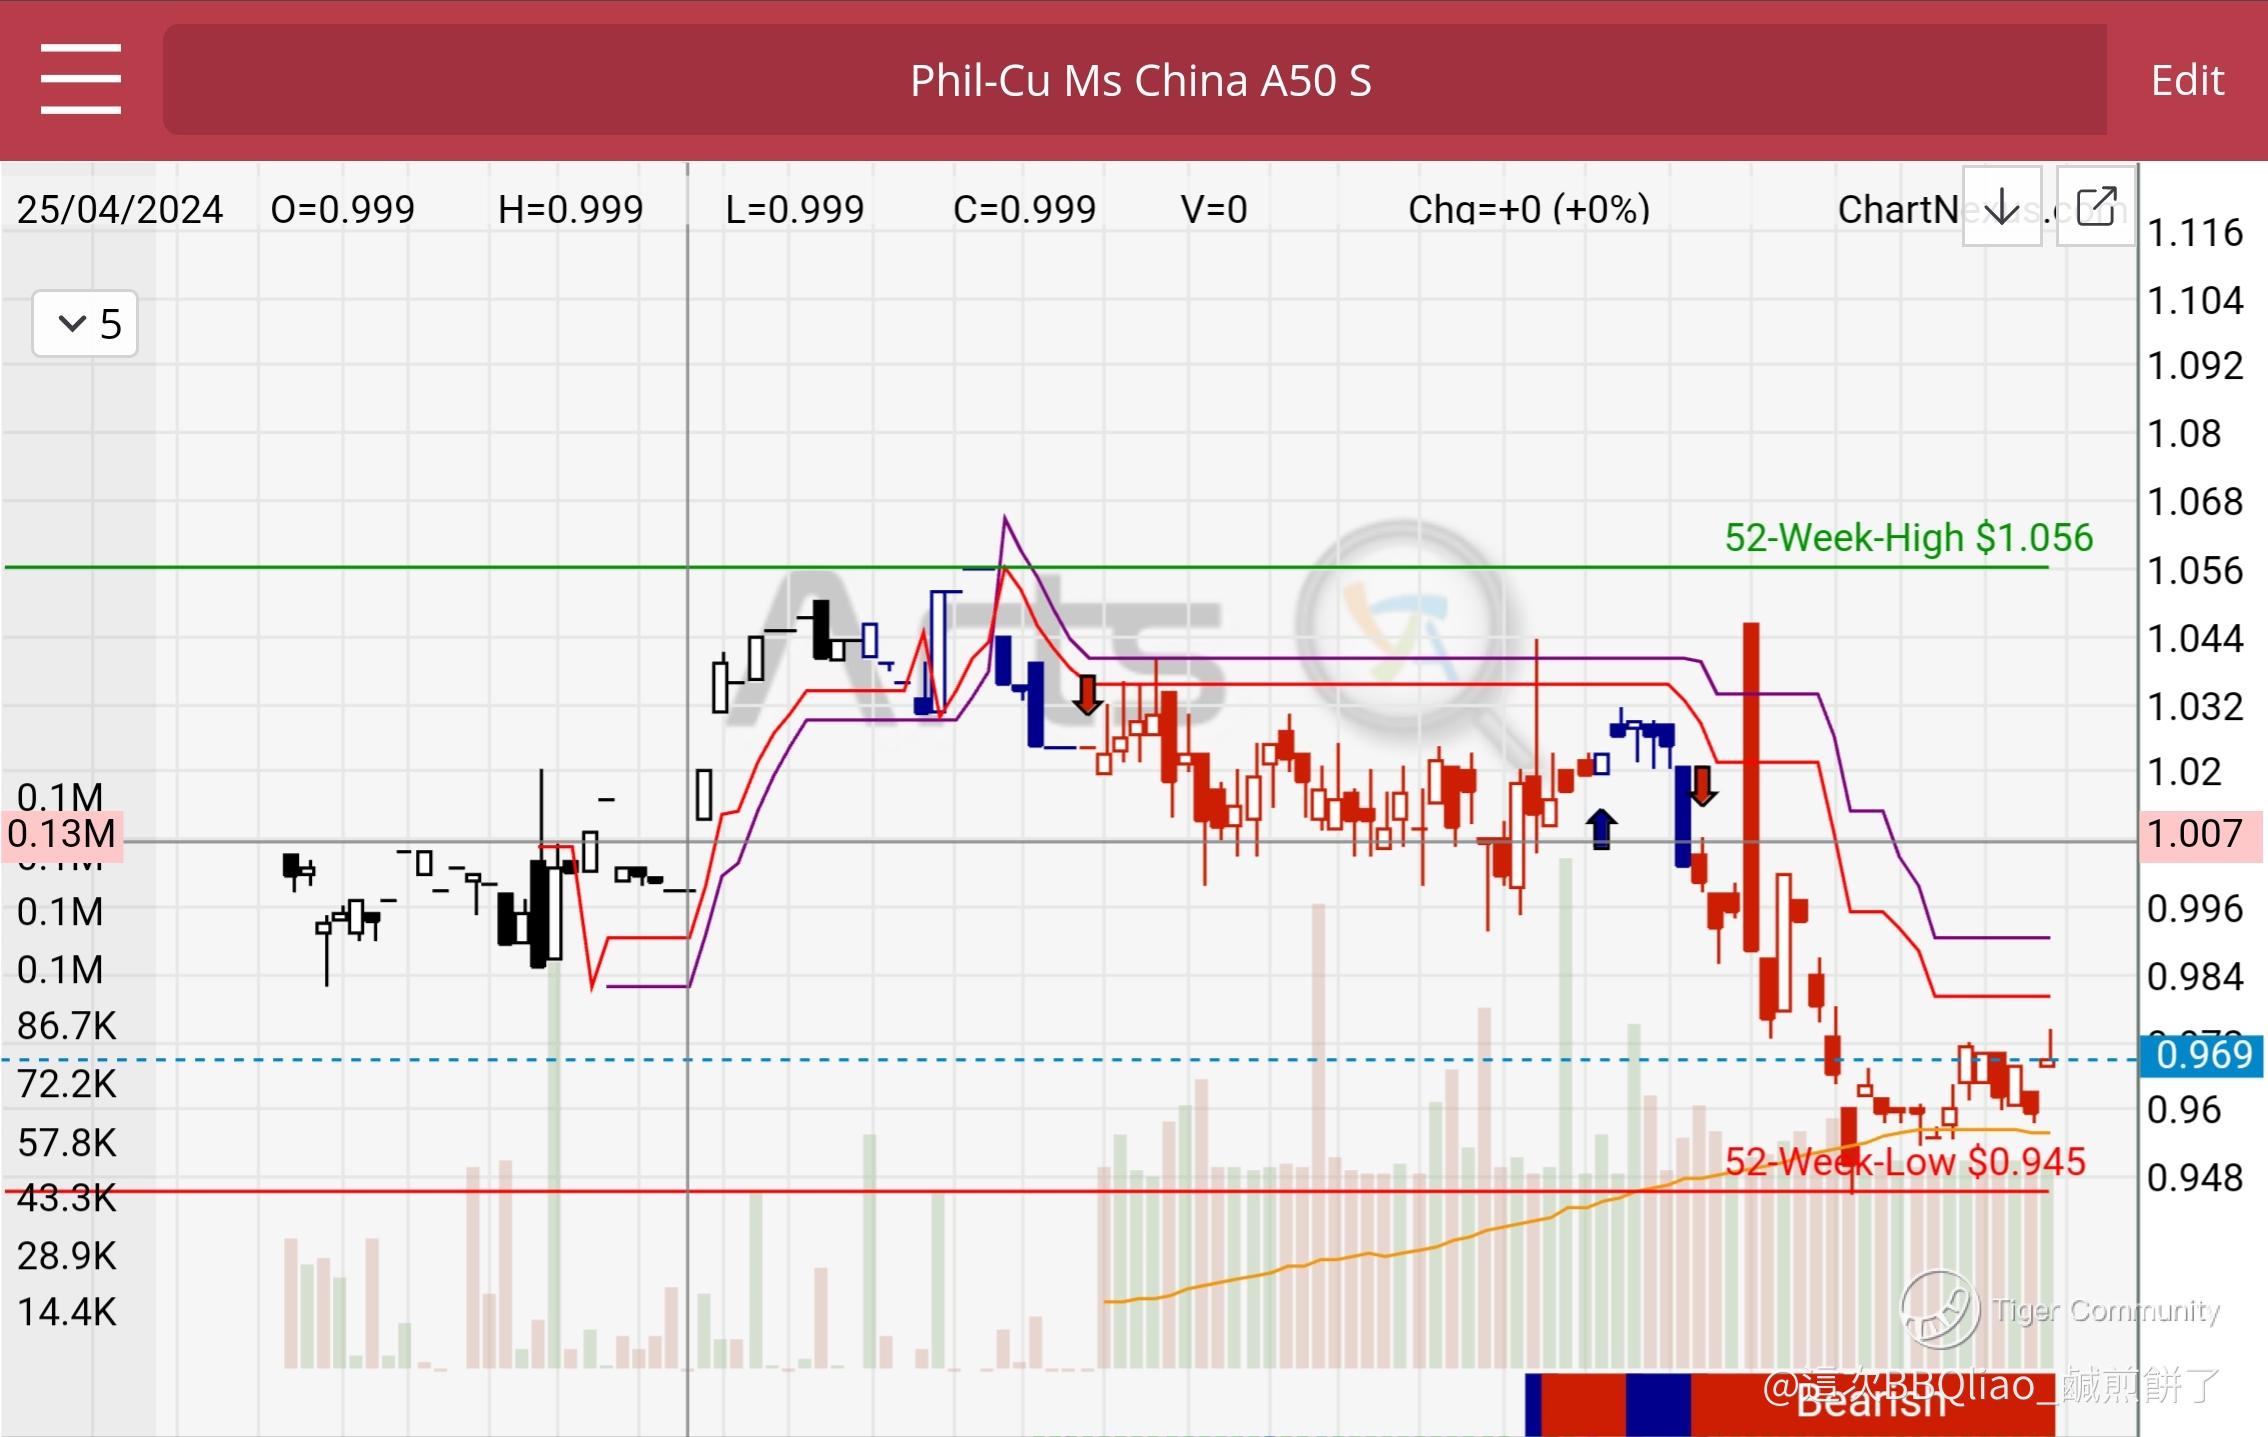This screenshot has height=1437, width=2268.
Task: Select the 52-Week-Low $0.945 label
Action: [x=1905, y=1162]
